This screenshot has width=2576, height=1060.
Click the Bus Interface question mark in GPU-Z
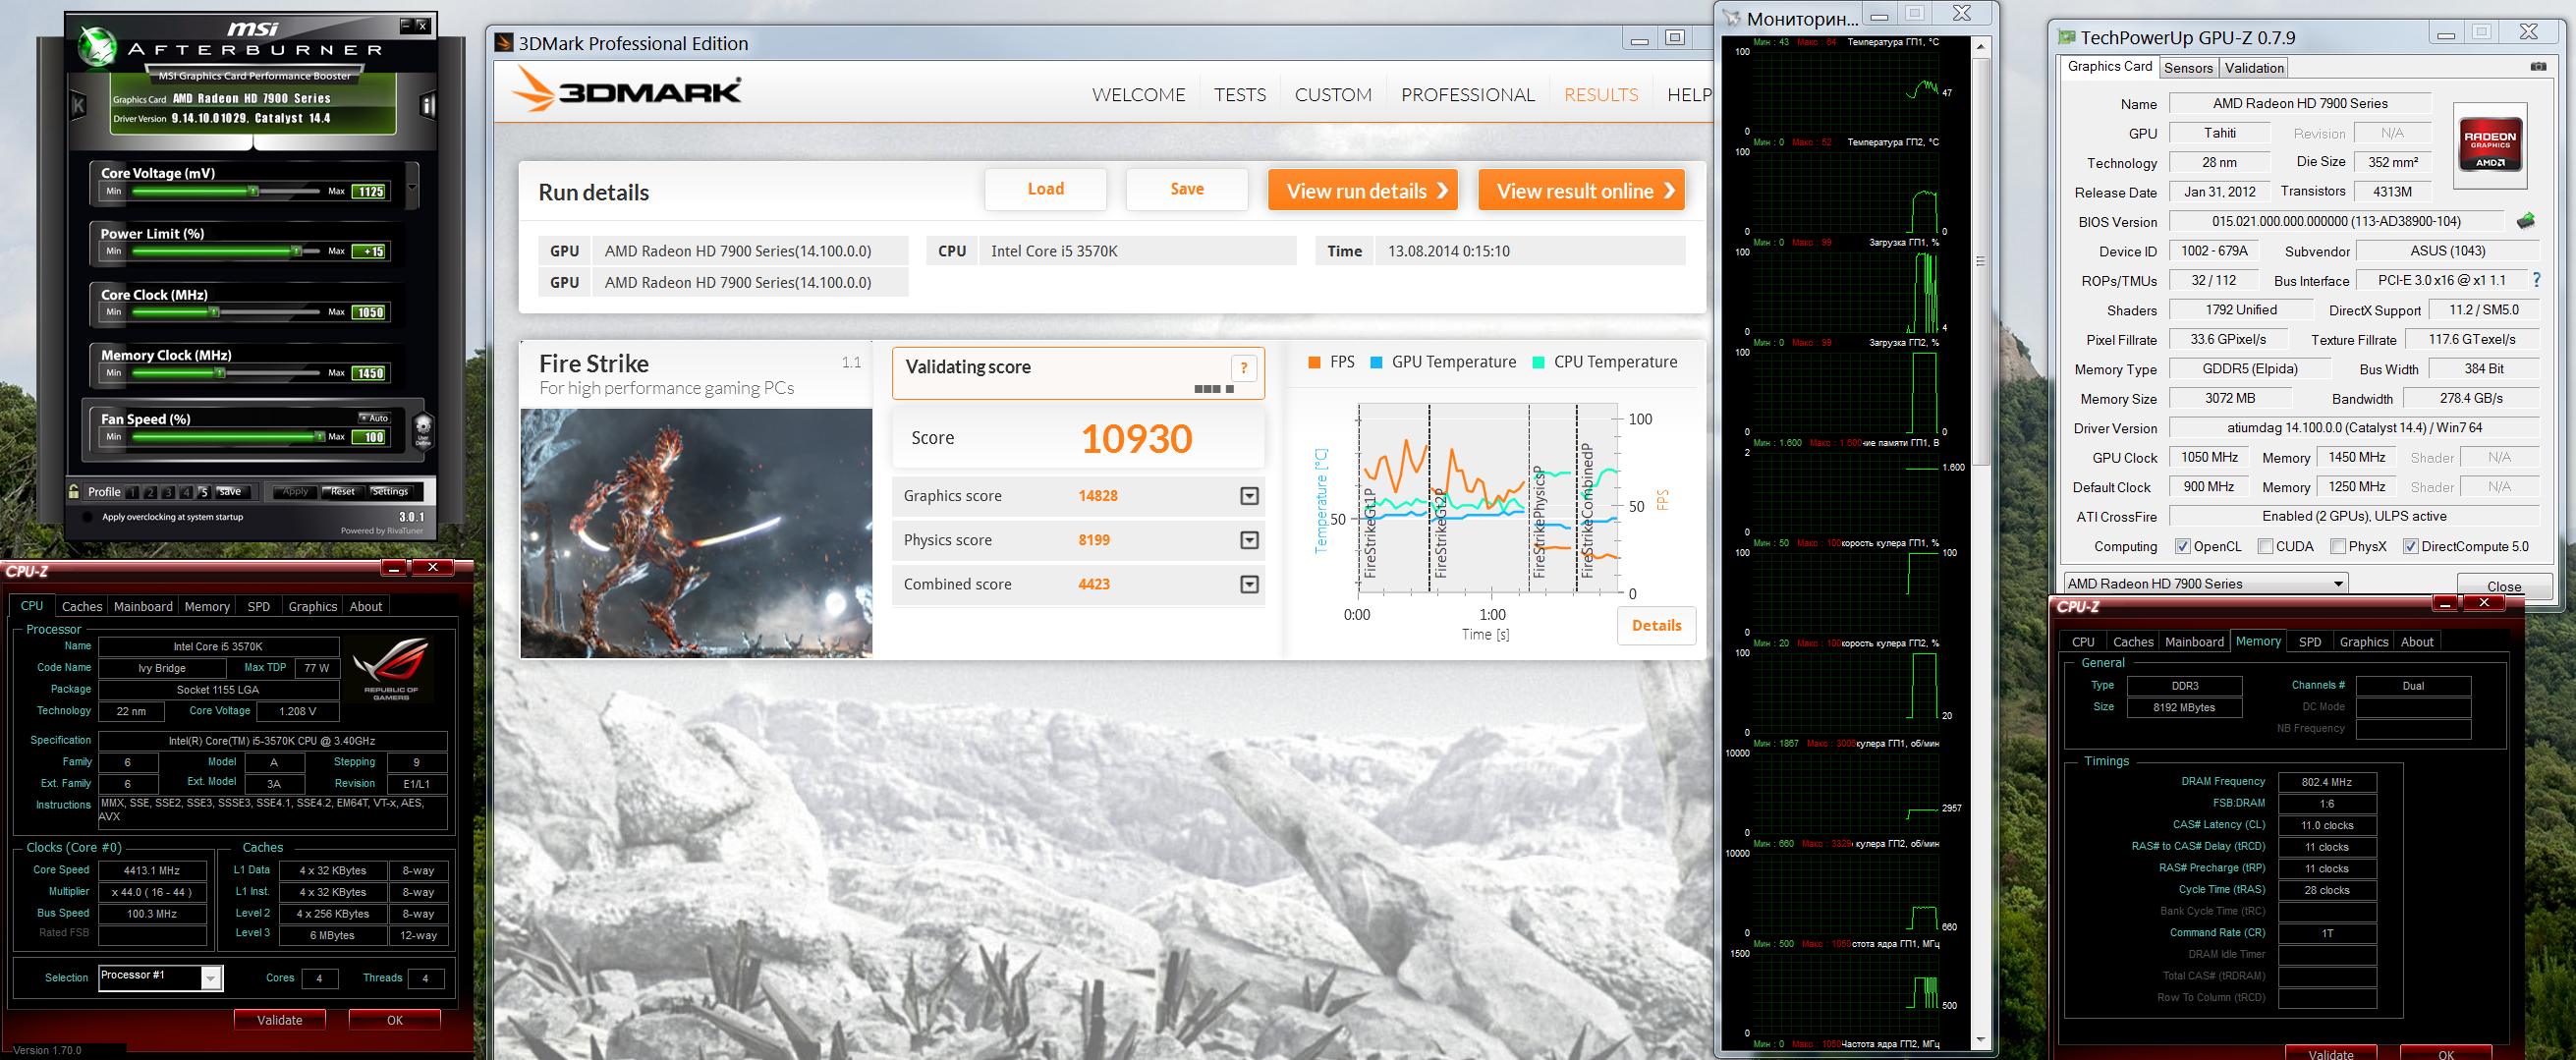2536,280
